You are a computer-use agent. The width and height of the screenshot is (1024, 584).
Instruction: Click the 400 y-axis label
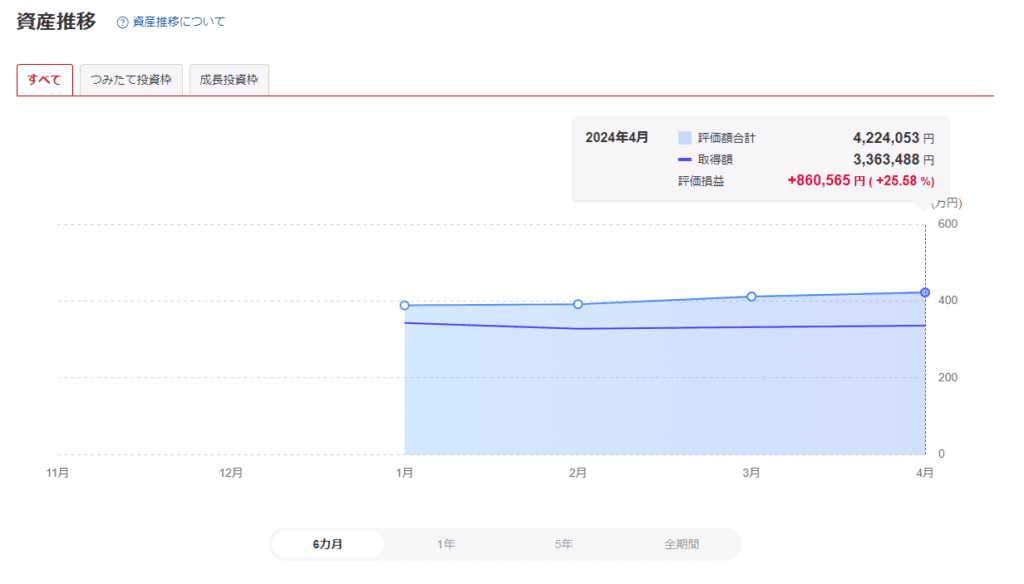(948, 300)
